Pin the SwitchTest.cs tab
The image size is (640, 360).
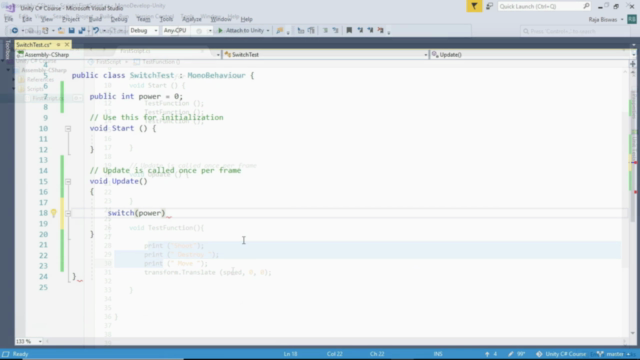click(58, 44)
